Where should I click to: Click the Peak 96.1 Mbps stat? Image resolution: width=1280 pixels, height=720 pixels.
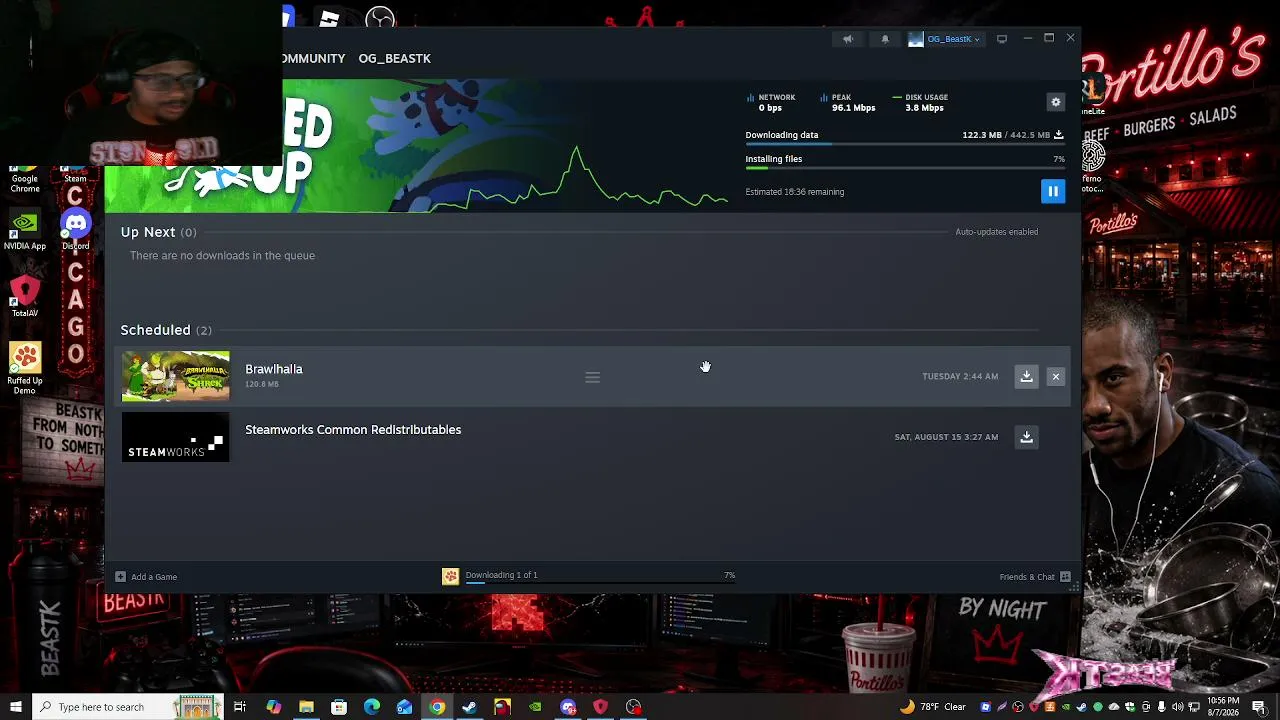(x=848, y=103)
